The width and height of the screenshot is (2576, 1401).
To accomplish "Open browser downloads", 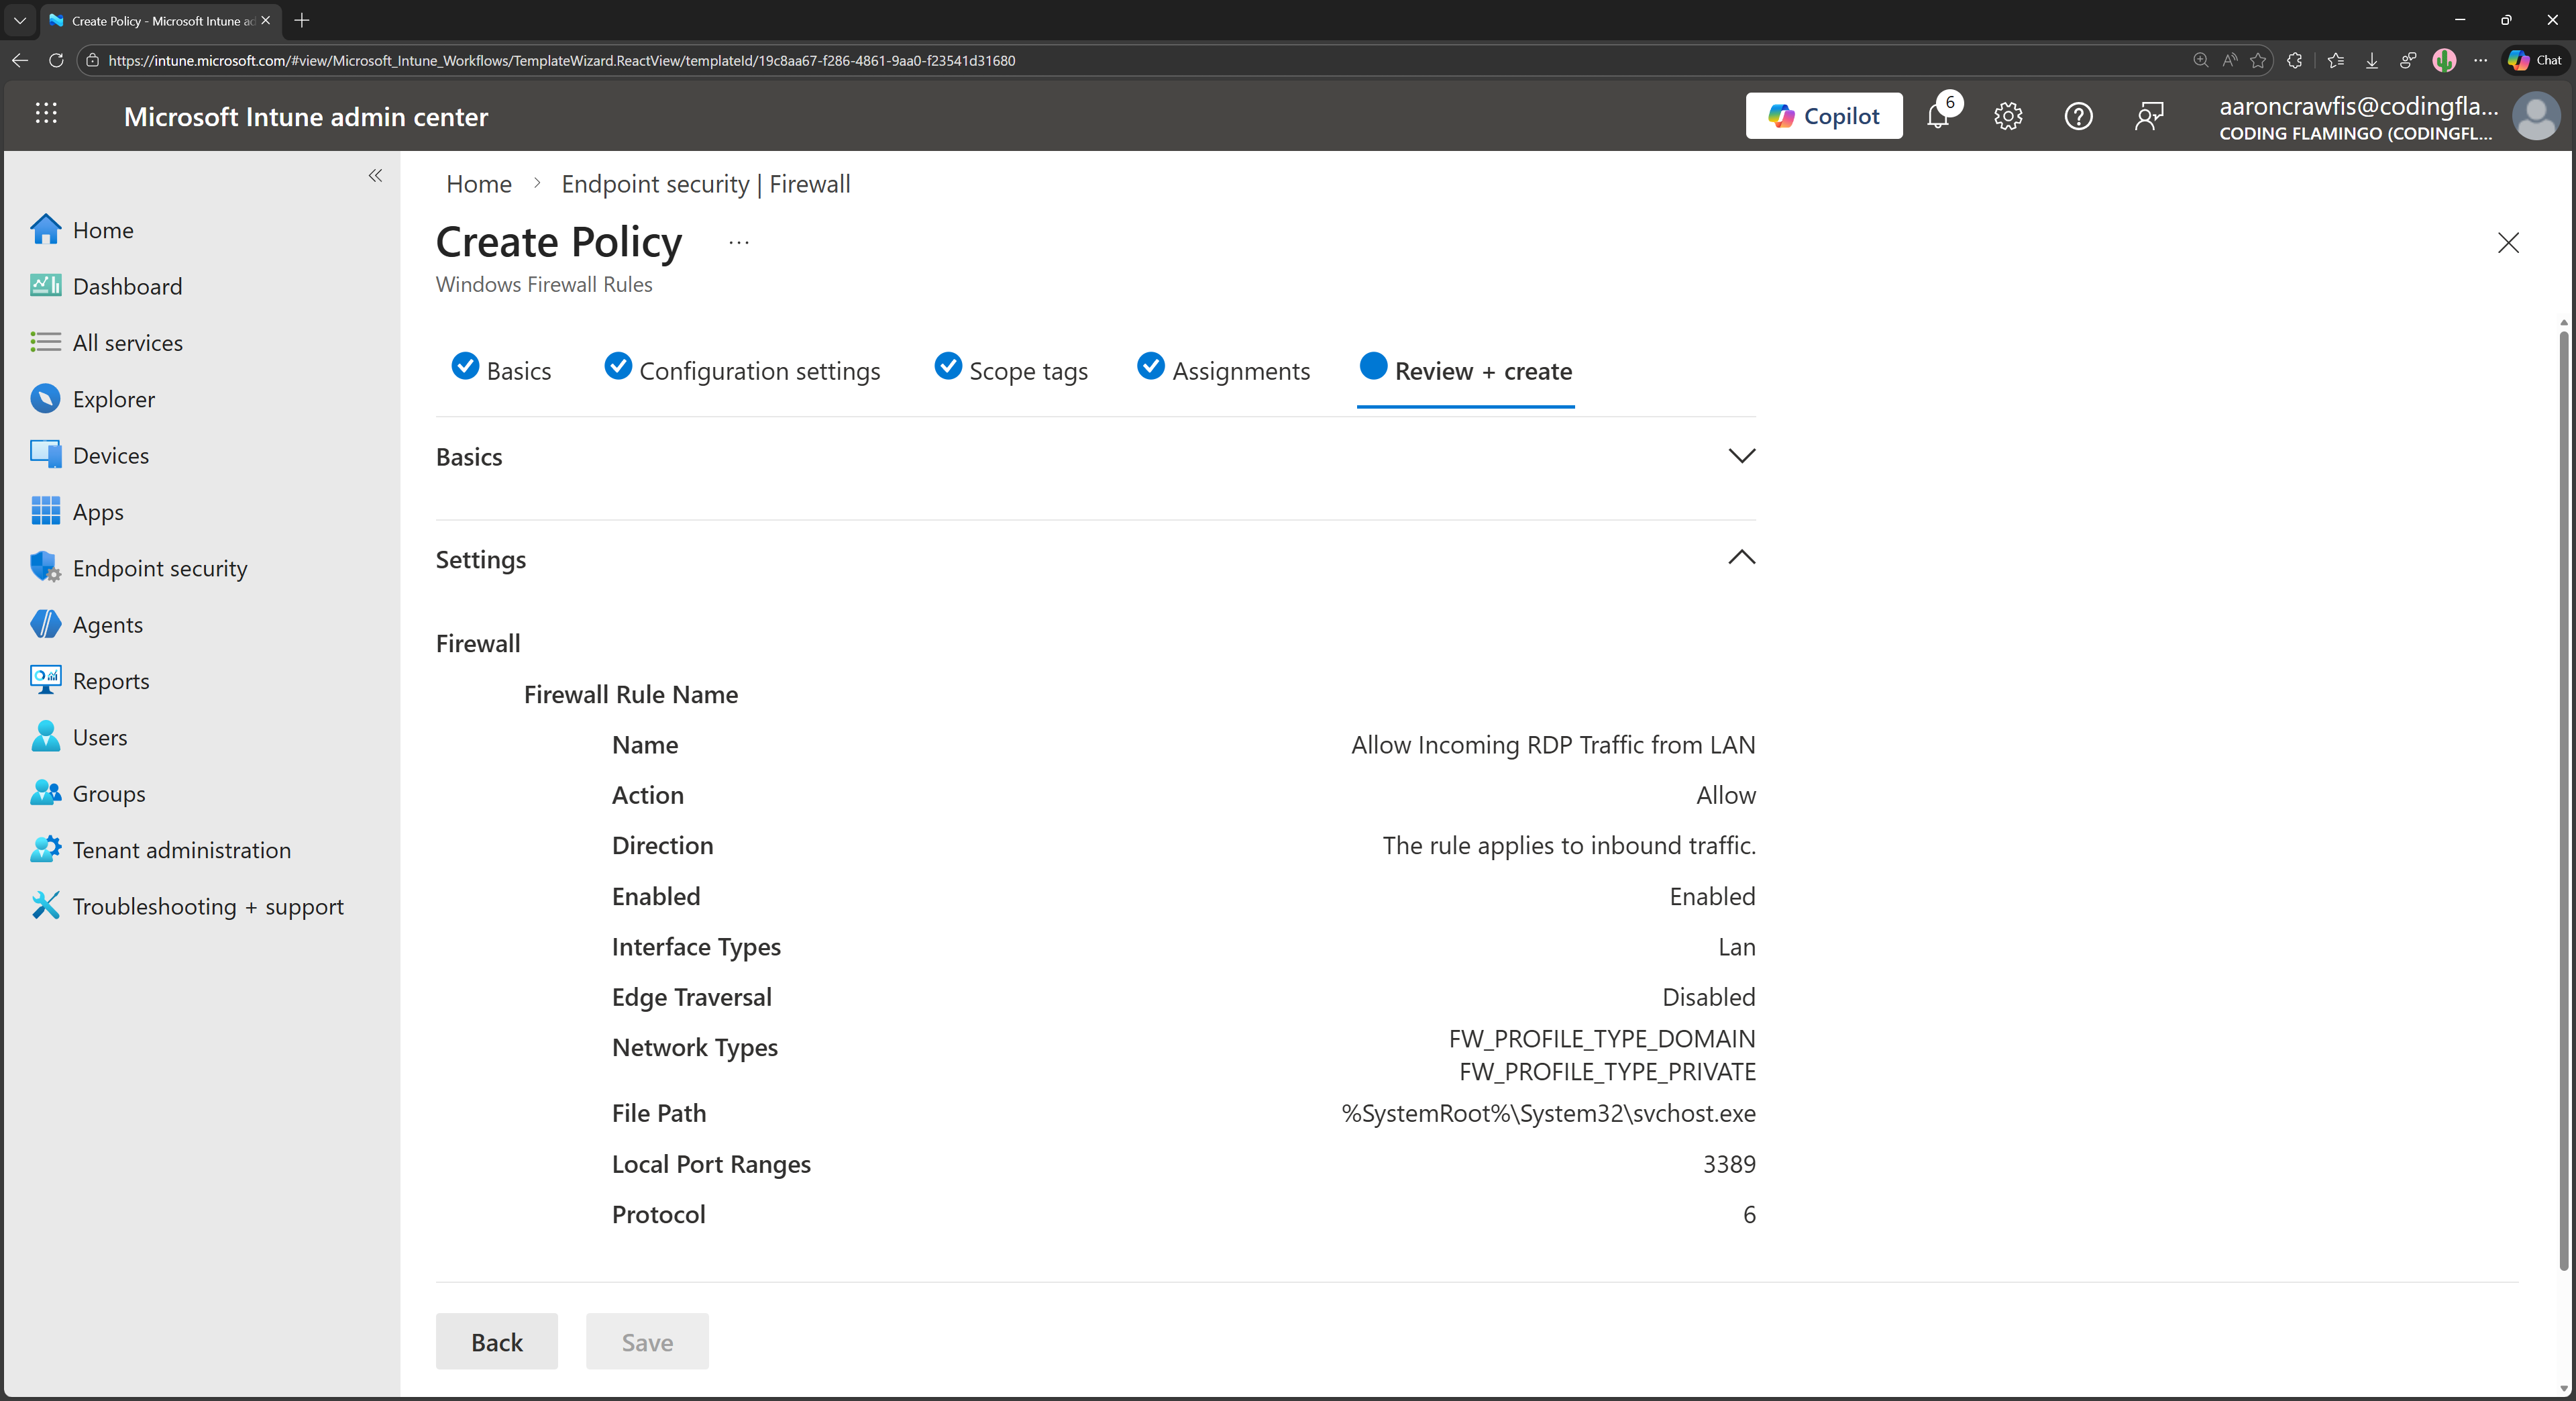I will pos(2371,60).
